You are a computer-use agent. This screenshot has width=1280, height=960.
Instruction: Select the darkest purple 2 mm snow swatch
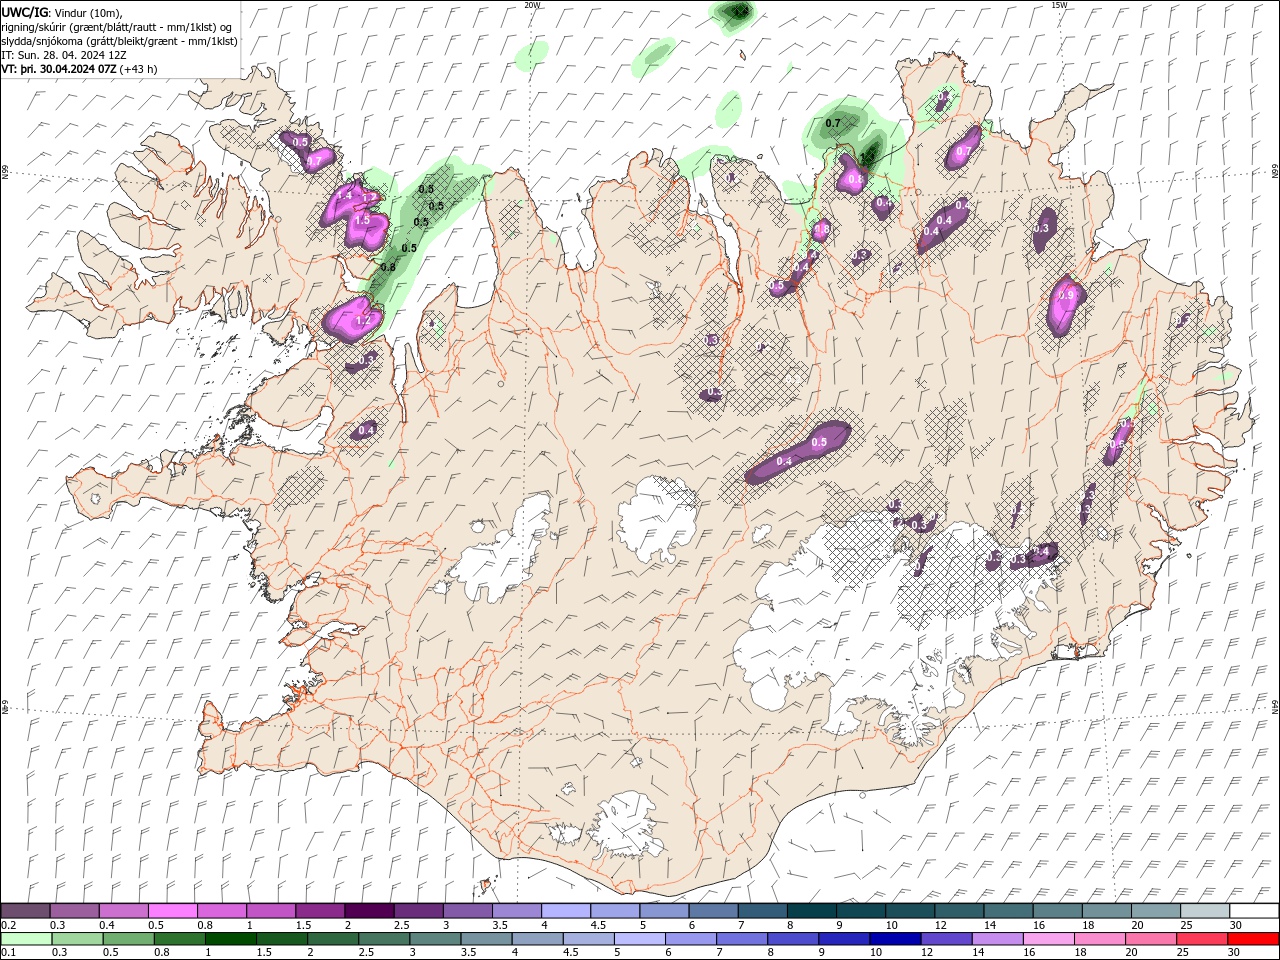tap(369, 911)
